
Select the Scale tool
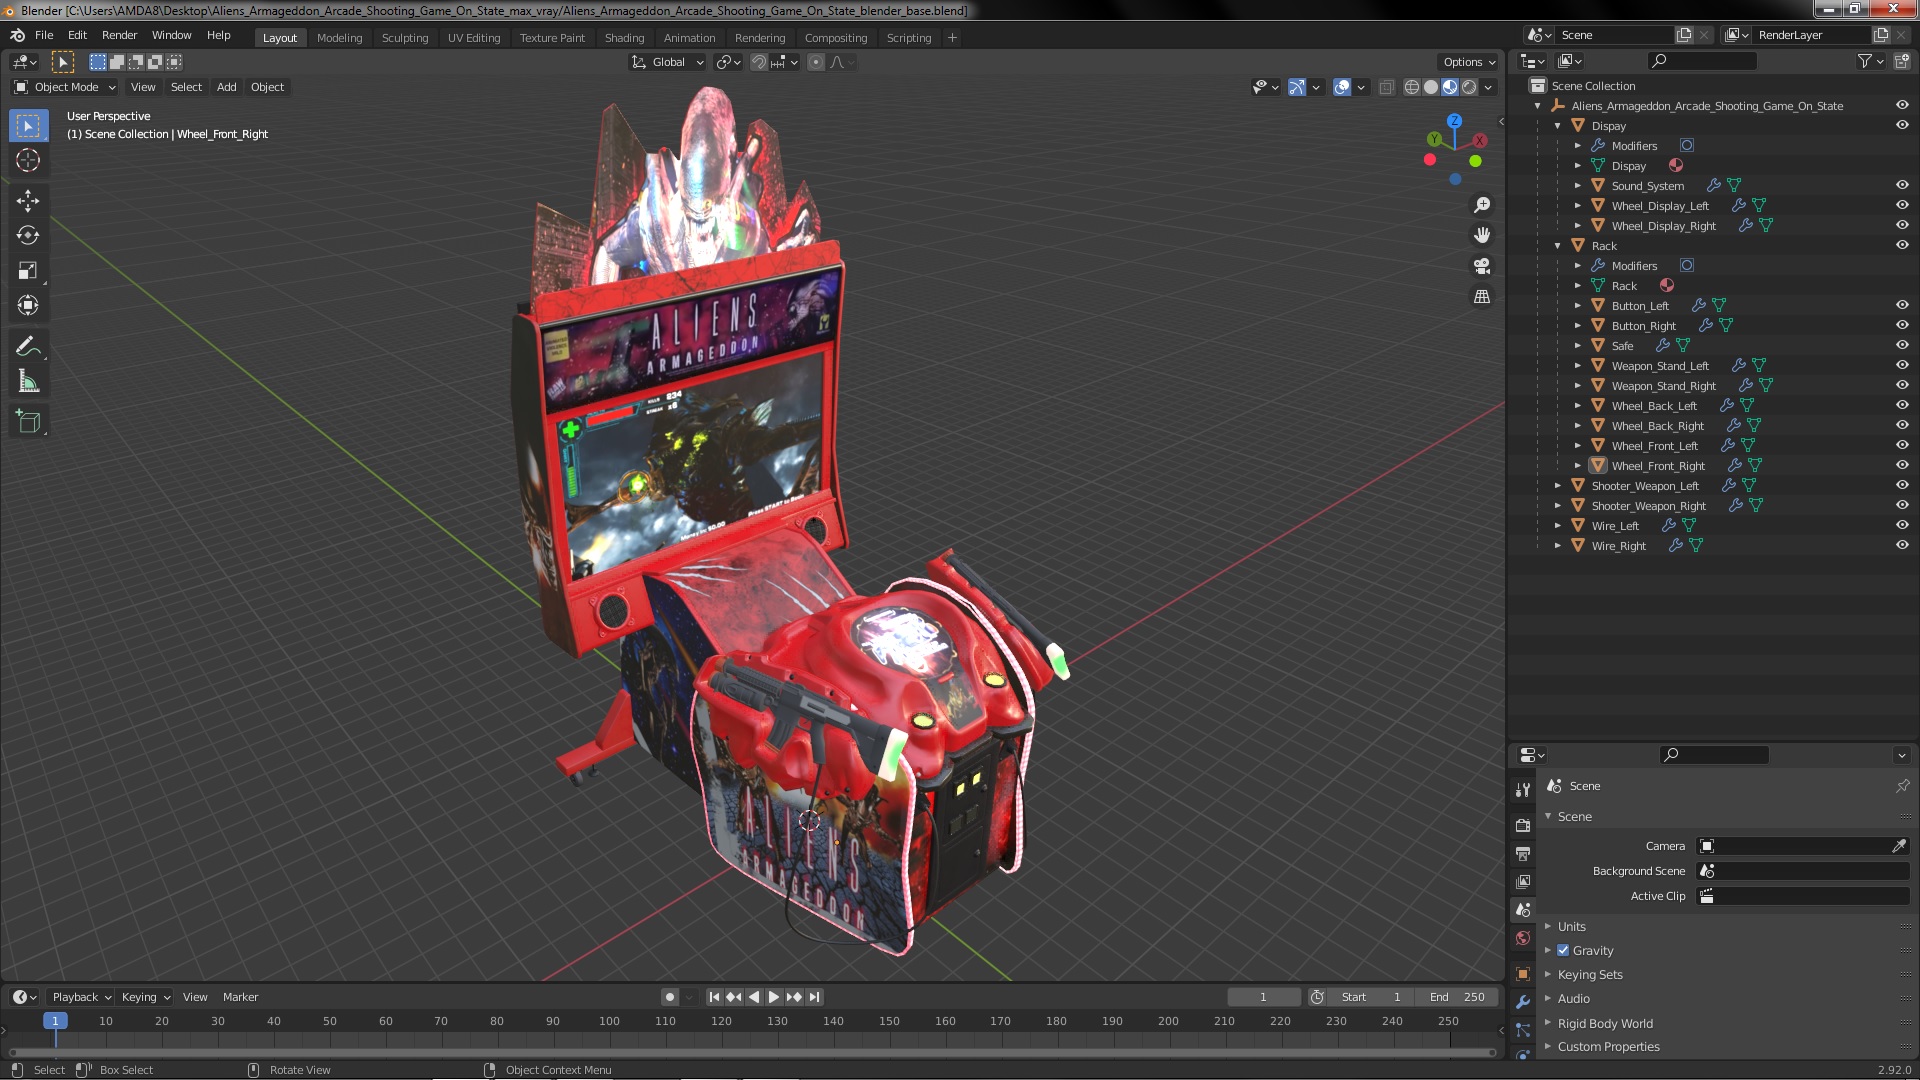[28, 270]
